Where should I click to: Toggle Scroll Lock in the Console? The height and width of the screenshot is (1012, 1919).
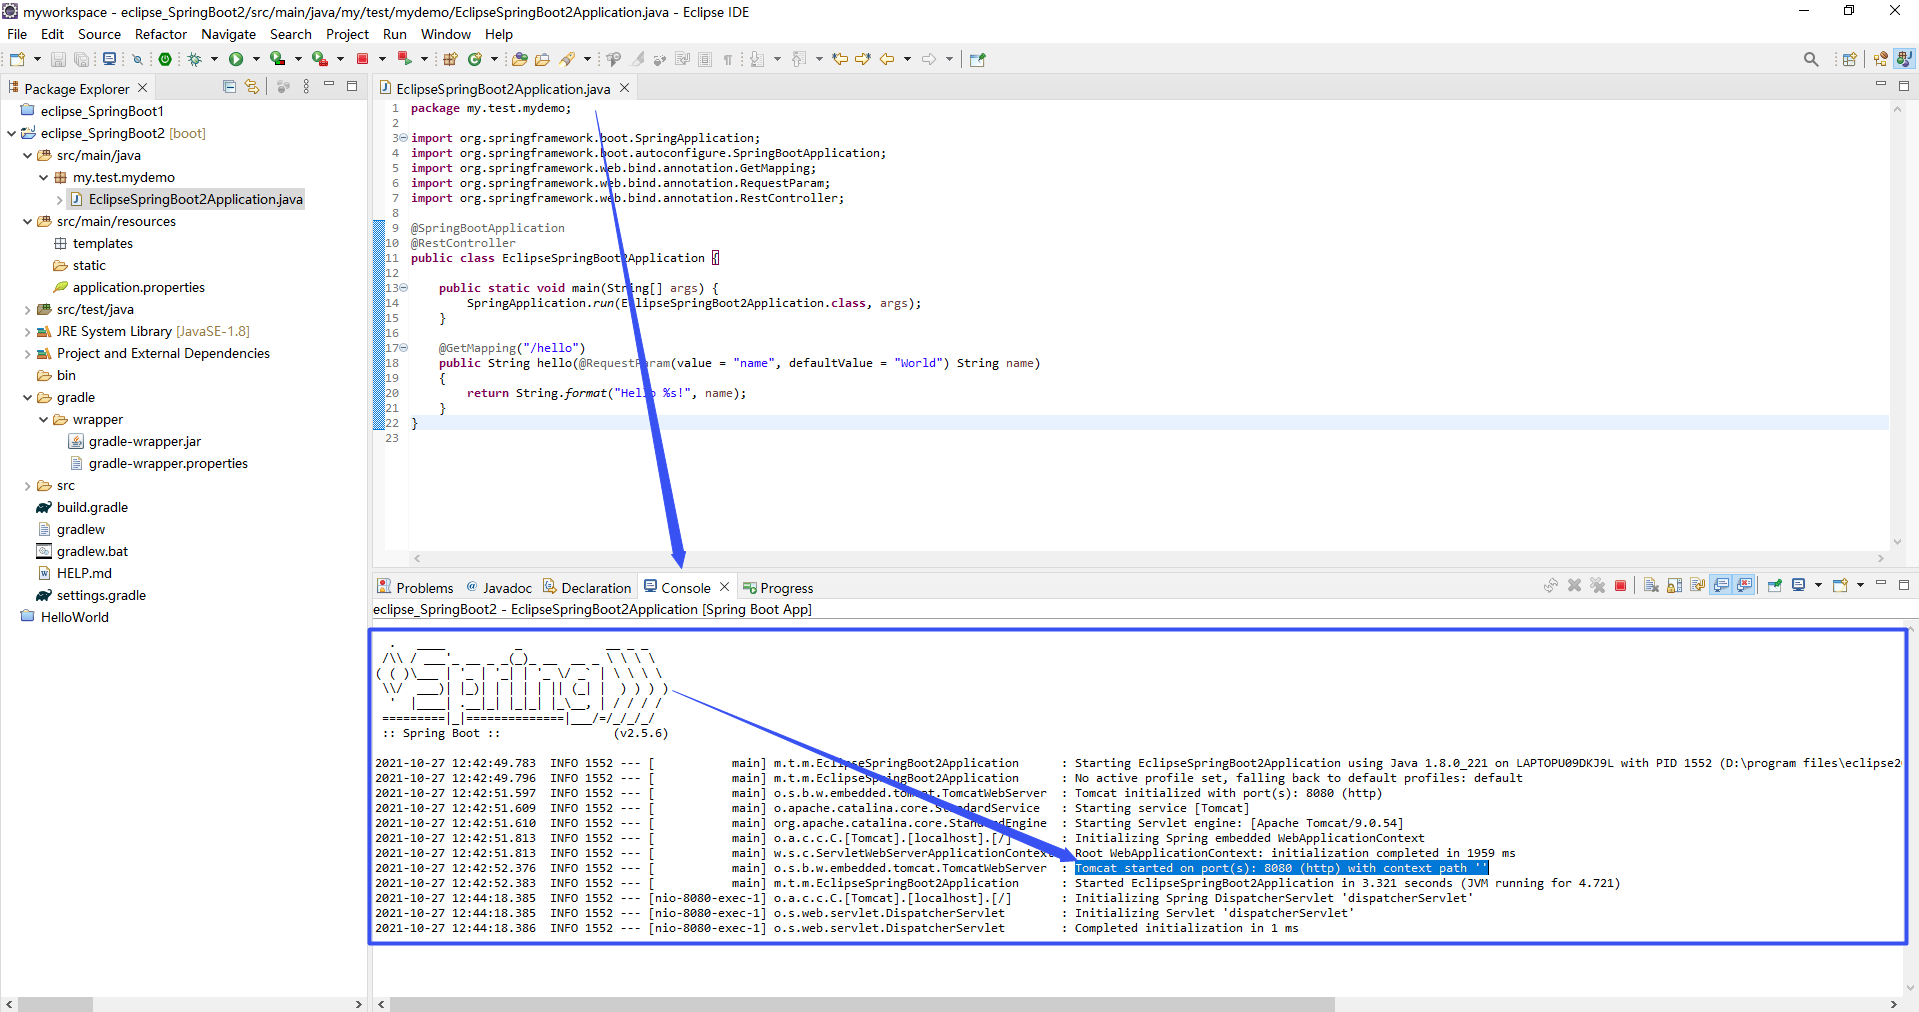point(1674,586)
